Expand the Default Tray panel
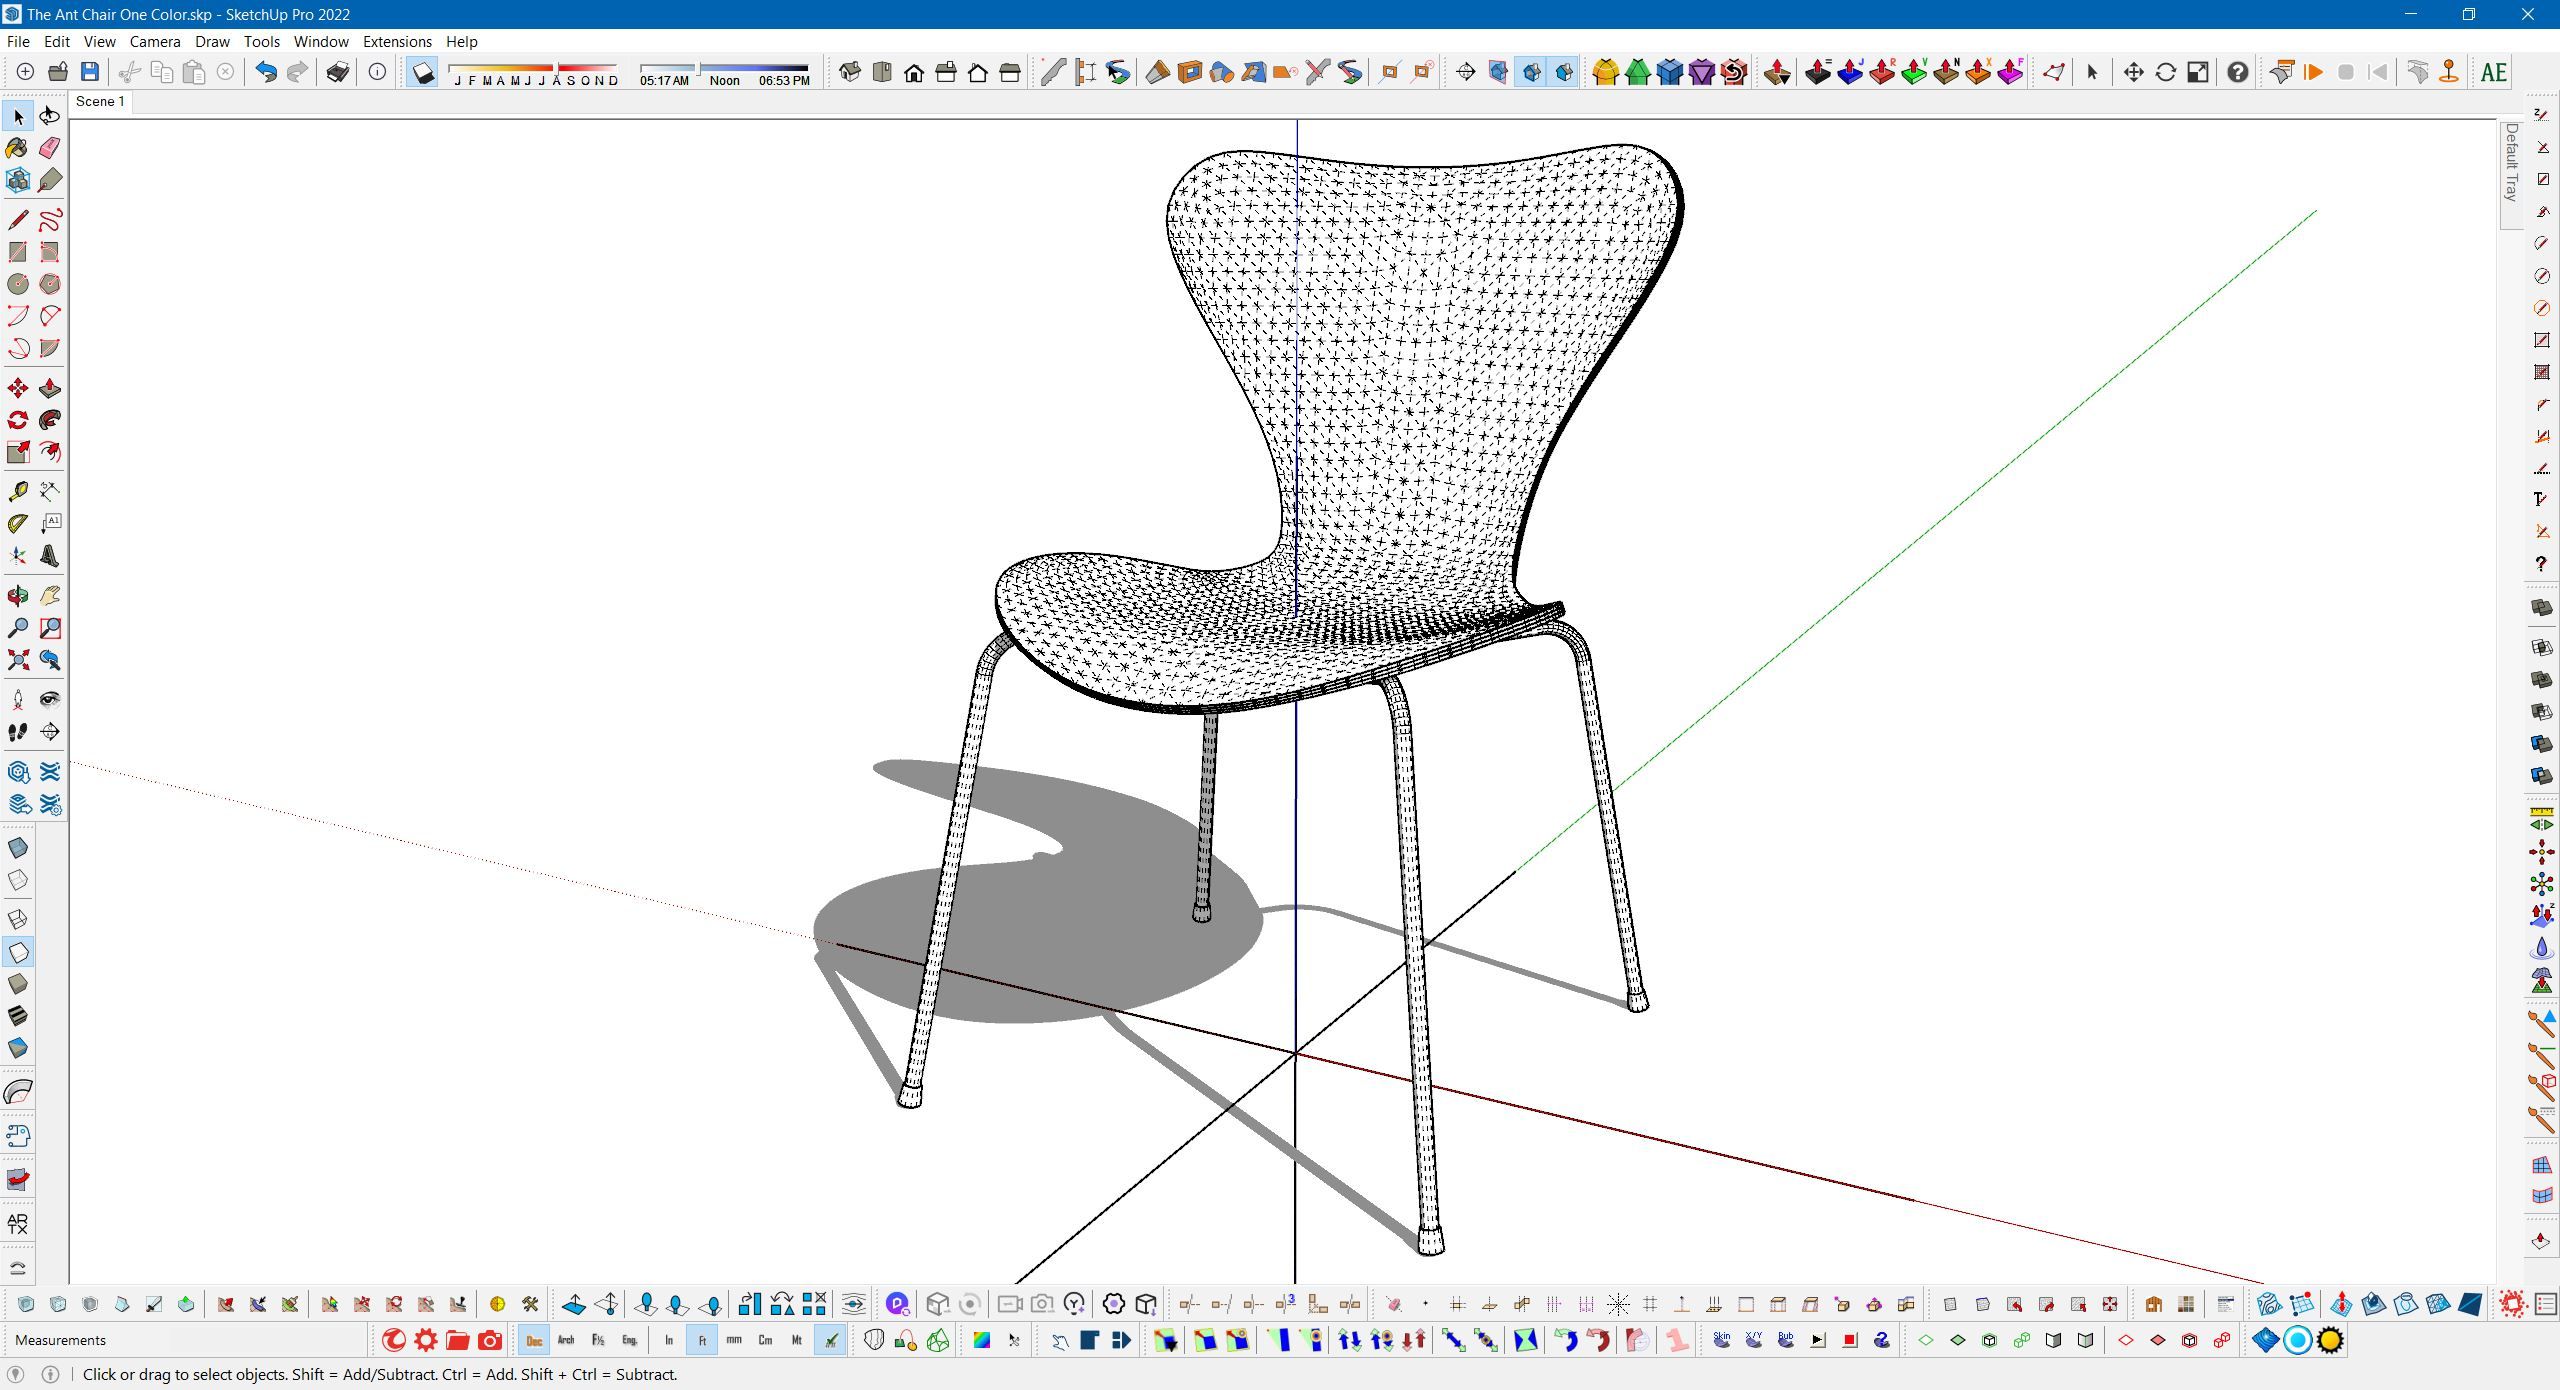The width and height of the screenshot is (2560, 1390). click(x=2511, y=165)
